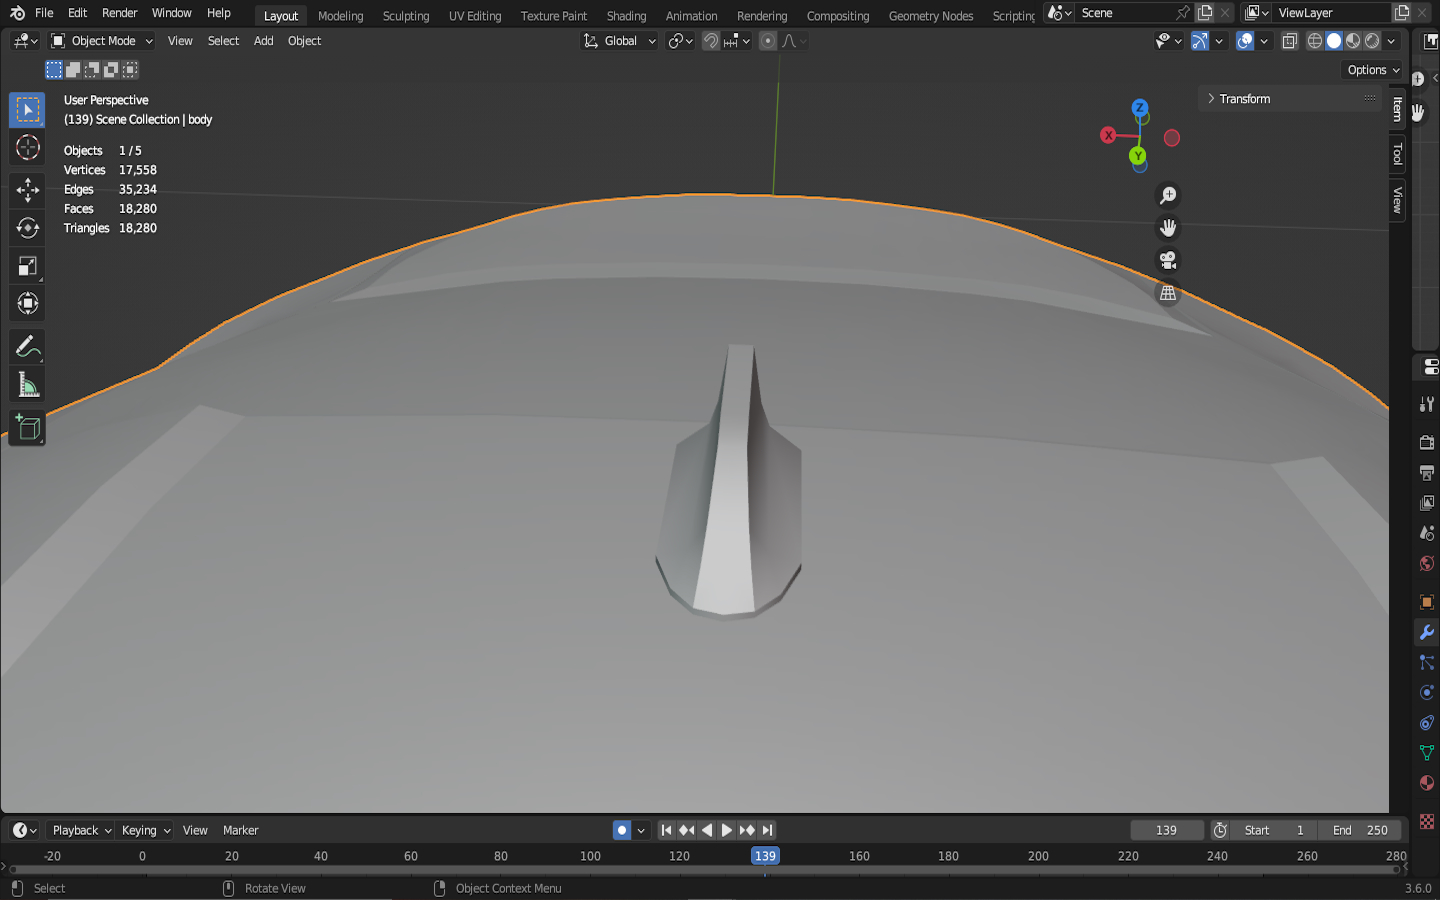Toggle the camera view icon
Image resolution: width=1440 pixels, height=900 pixels.
click(1167, 261)
